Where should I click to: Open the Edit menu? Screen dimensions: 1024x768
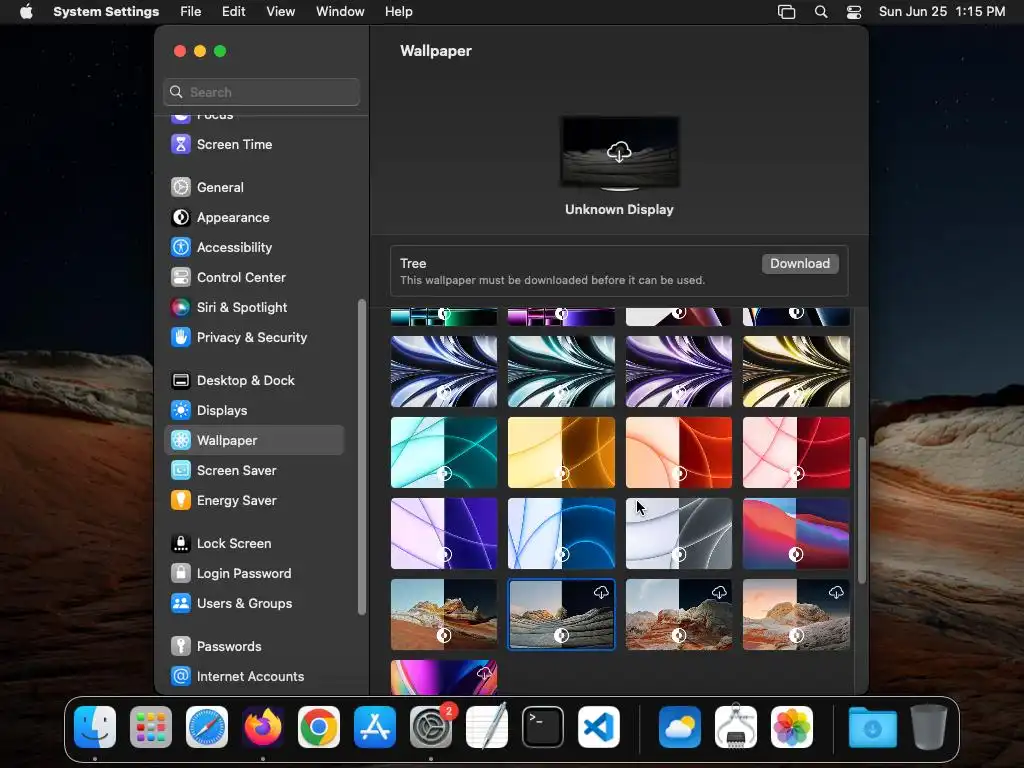coord(233,12)
